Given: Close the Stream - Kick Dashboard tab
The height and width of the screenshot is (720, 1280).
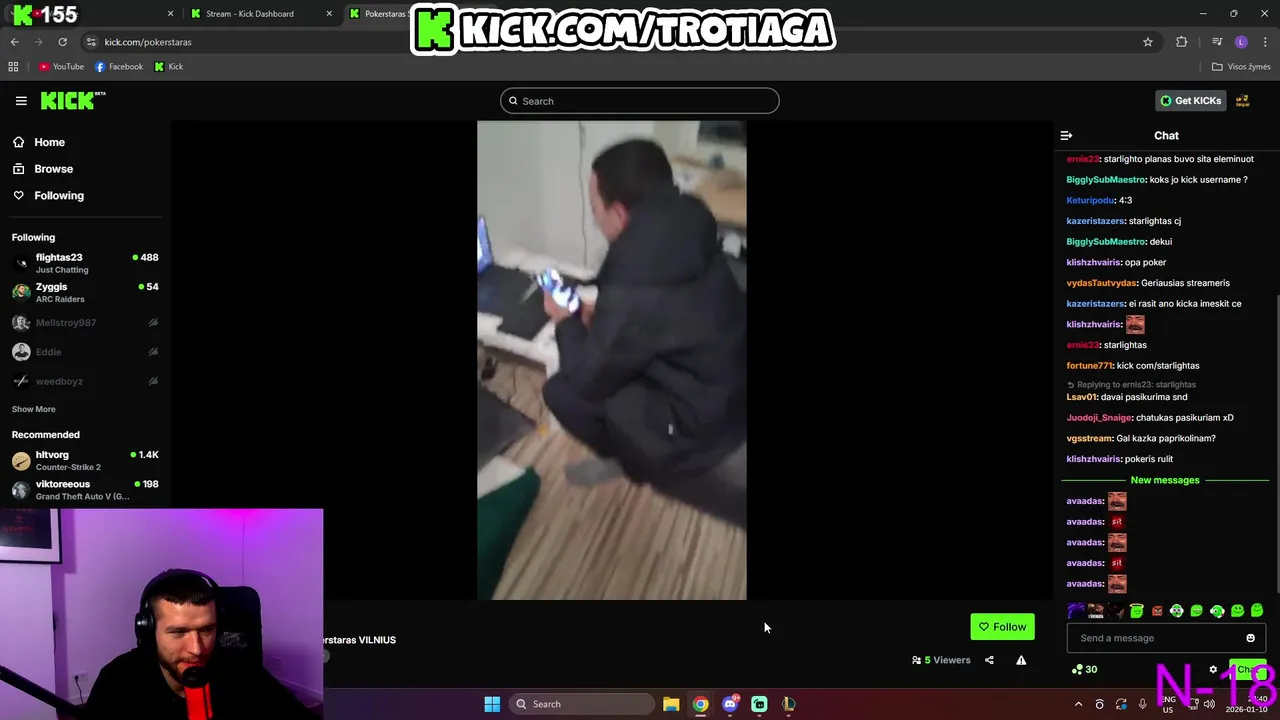Looking at the screenshot, I should [329, 14].
